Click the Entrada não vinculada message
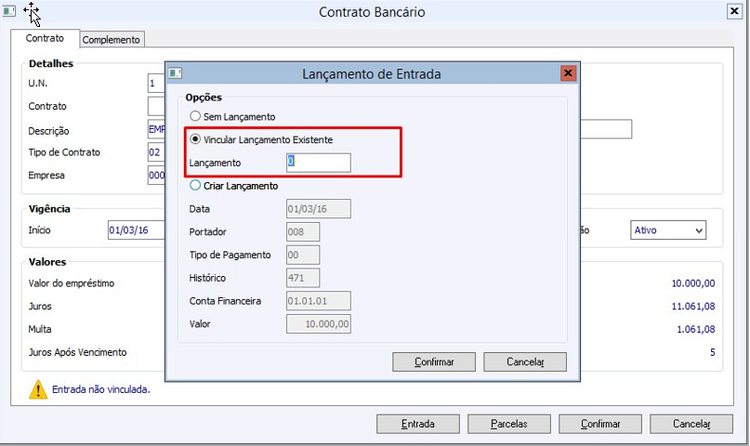 pyautogui.click(x=101, y=390)
